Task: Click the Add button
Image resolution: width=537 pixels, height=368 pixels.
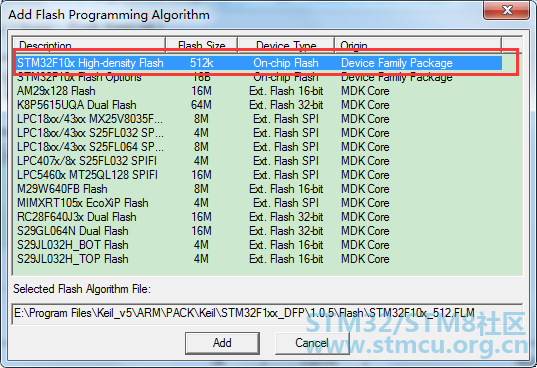Action: [222, 343]
